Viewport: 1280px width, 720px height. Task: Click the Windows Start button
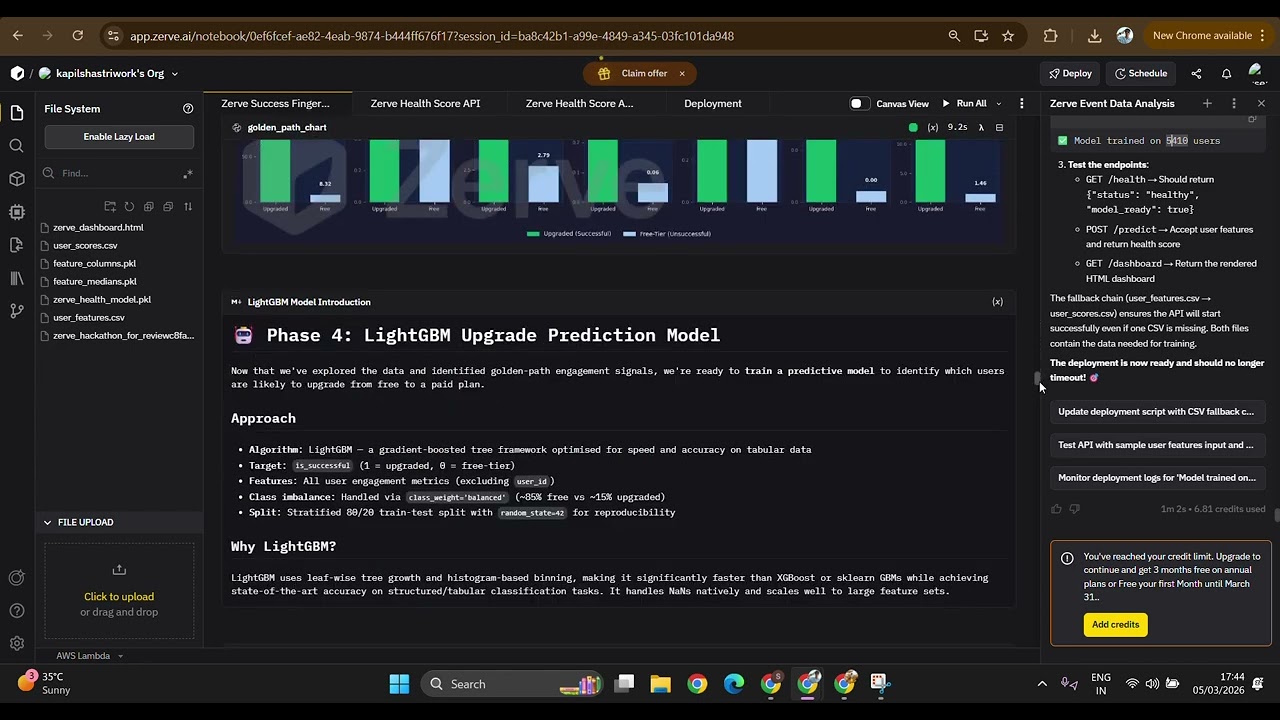pyautogui.click(x=399, y=684)
